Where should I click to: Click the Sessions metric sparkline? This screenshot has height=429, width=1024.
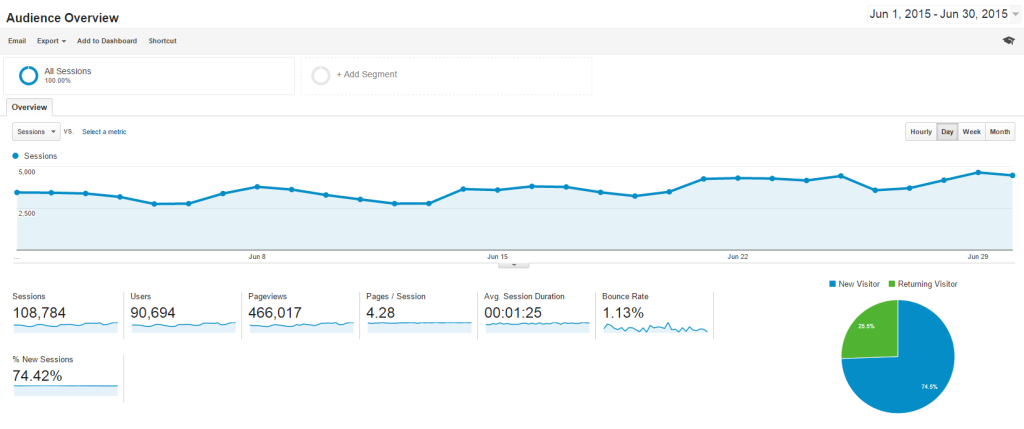(65, 327)
